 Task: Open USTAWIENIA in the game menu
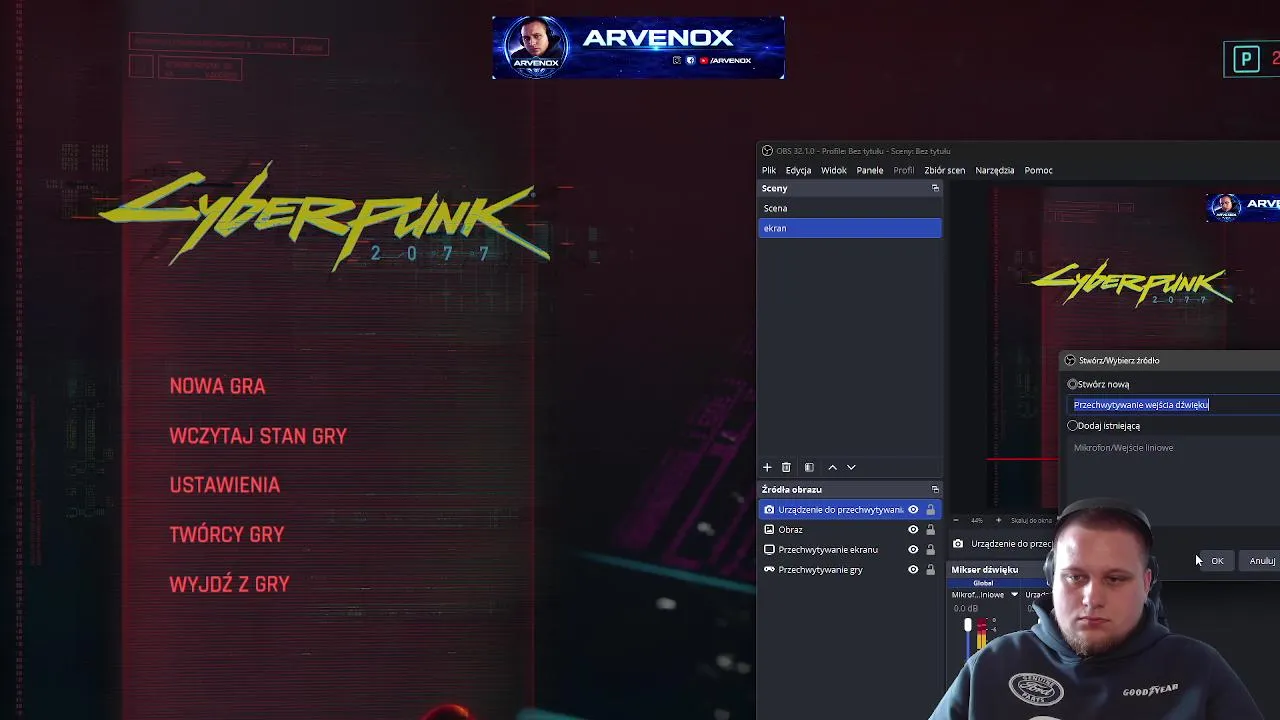coord(224,485)
